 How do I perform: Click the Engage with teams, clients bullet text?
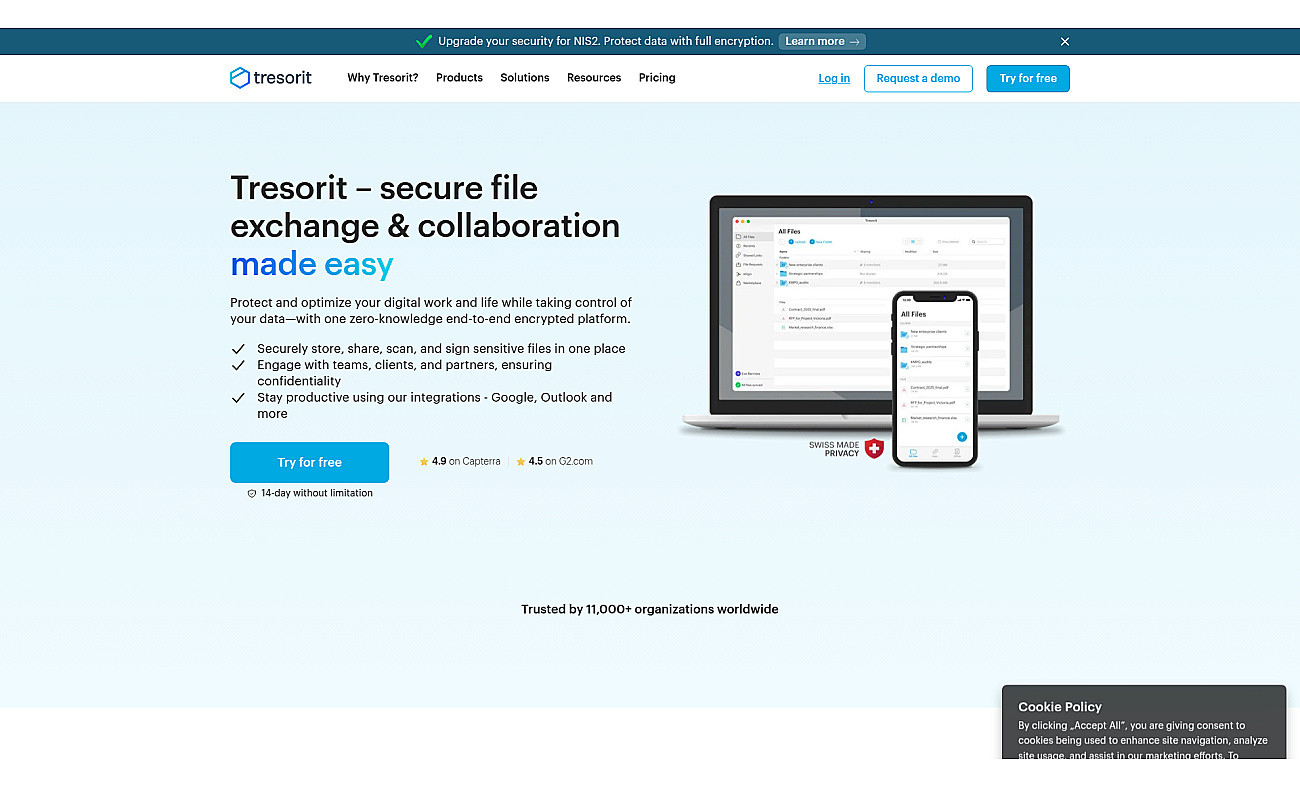pyautogui.click(x=404, y=373)
